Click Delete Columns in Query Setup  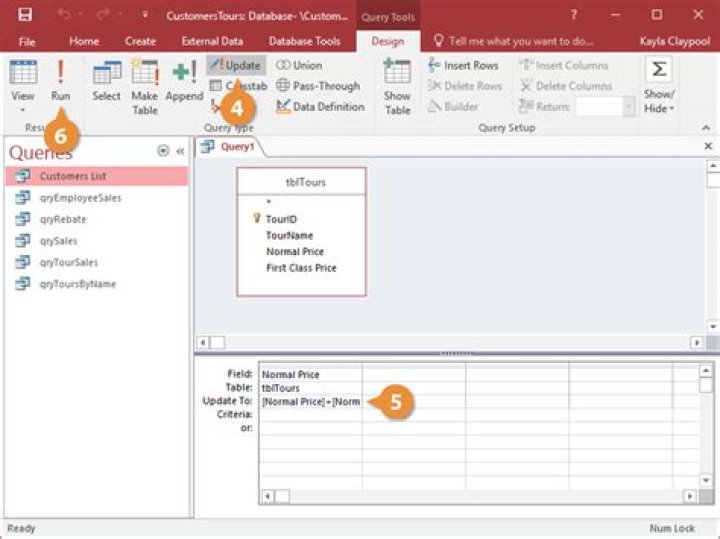click(x=566, y=86)
